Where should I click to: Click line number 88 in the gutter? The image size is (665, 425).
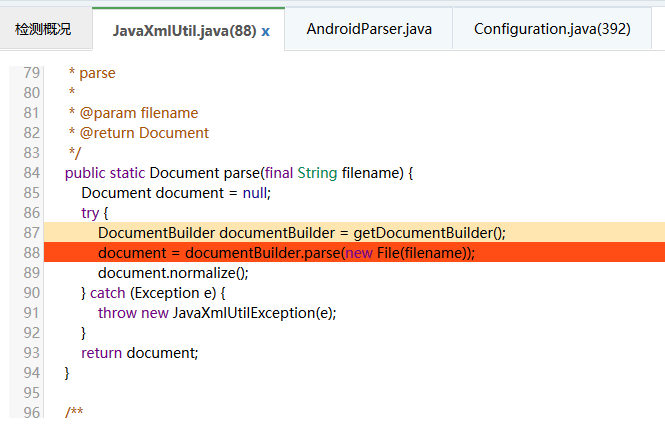coord(32,253)
